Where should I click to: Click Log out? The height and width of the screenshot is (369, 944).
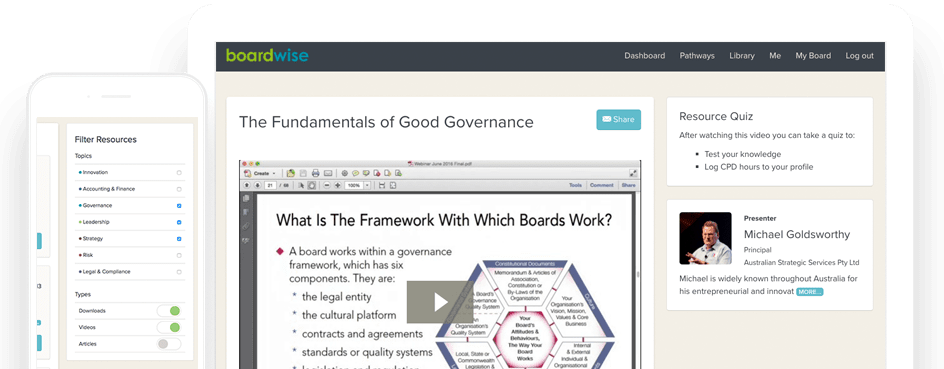859,55
